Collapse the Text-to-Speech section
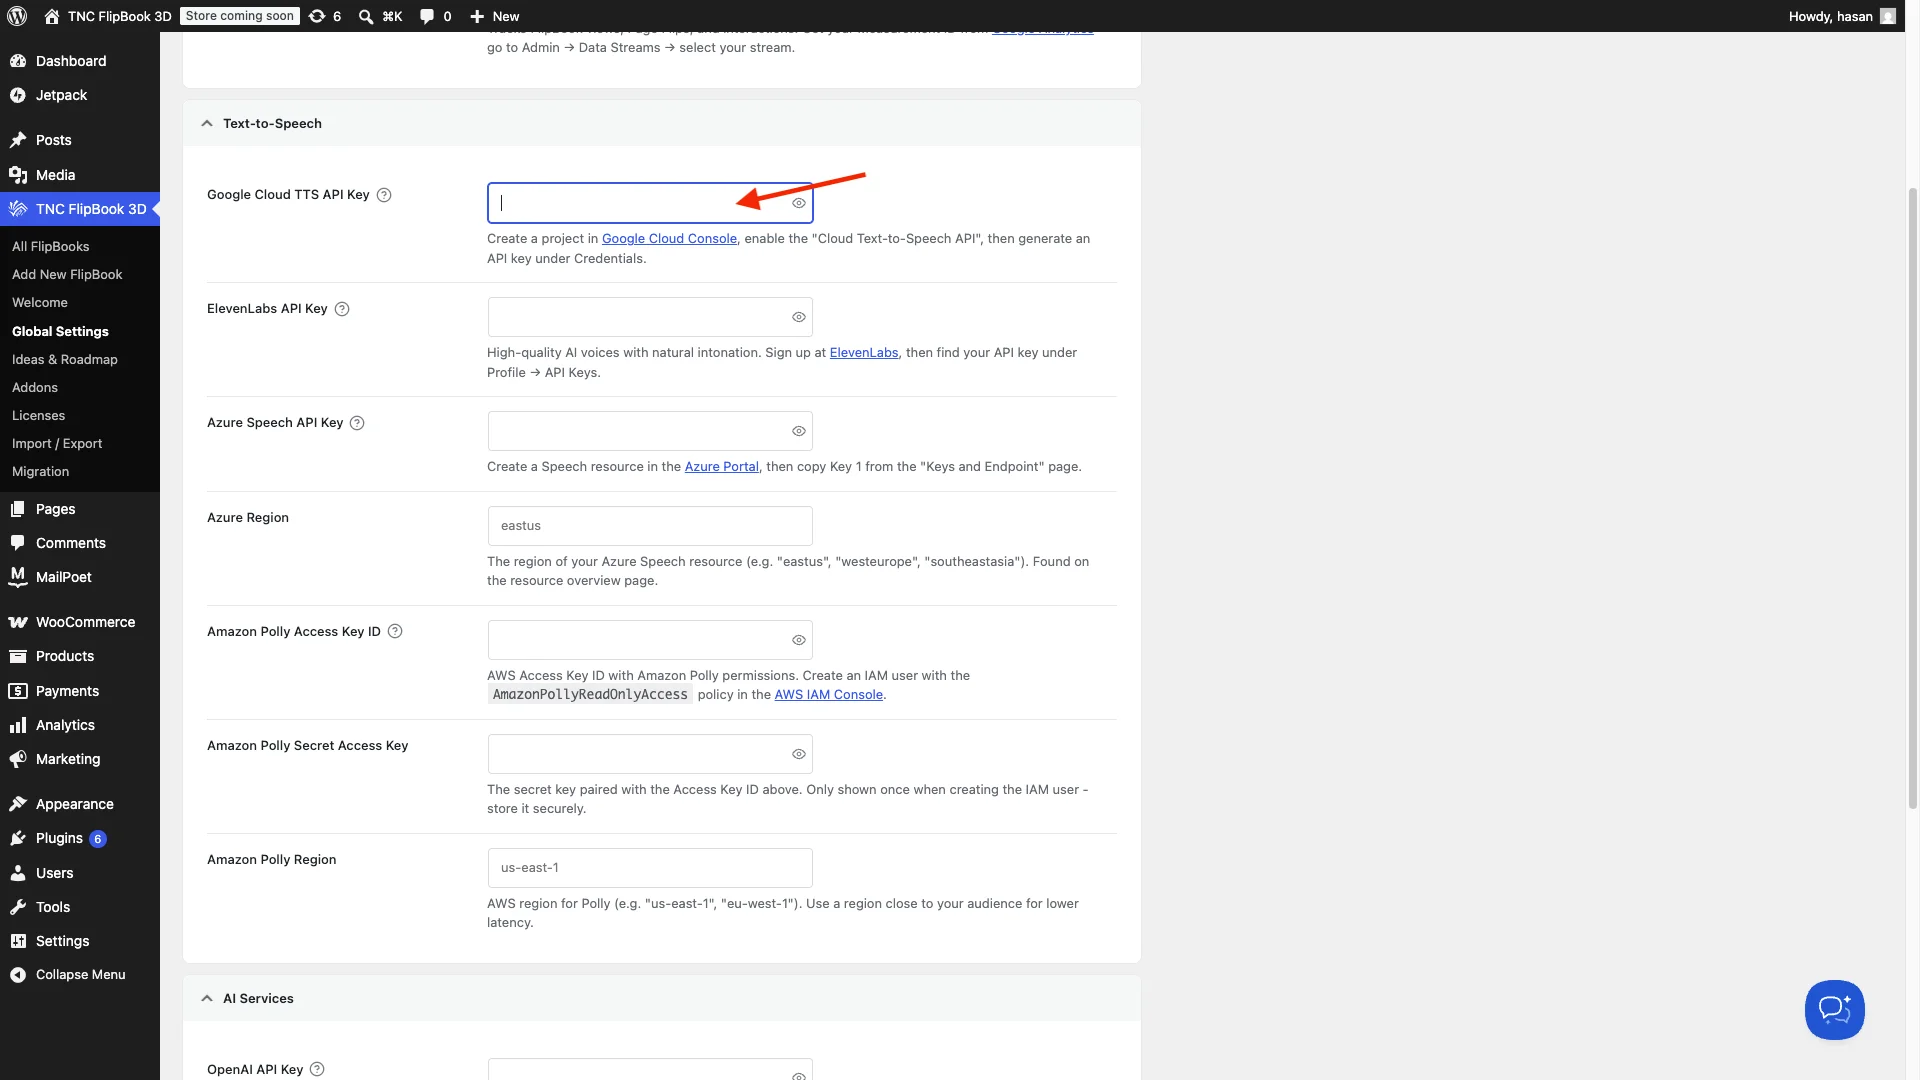Viewport: 1920px width, 1080px height. [207, 124]
